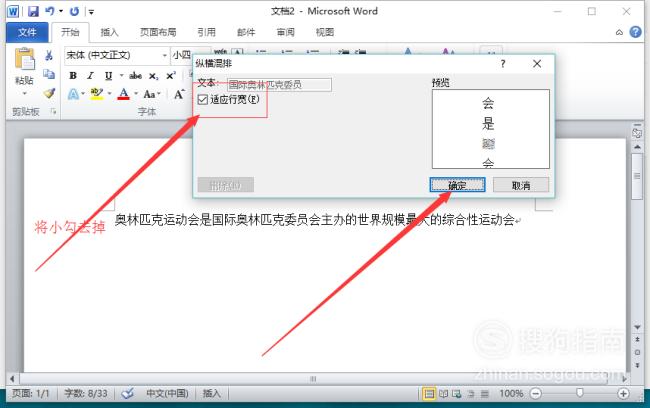Open clipboard pane launcher (剪贴板)
Screen dimensions: 650x408
[53, 111]
